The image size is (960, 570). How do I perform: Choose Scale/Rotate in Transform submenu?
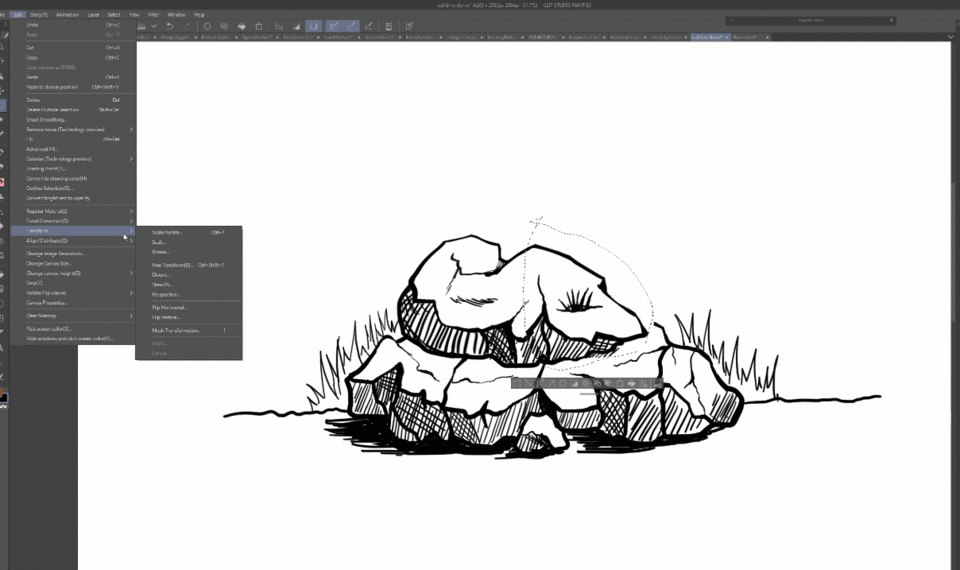pos(189,232)
